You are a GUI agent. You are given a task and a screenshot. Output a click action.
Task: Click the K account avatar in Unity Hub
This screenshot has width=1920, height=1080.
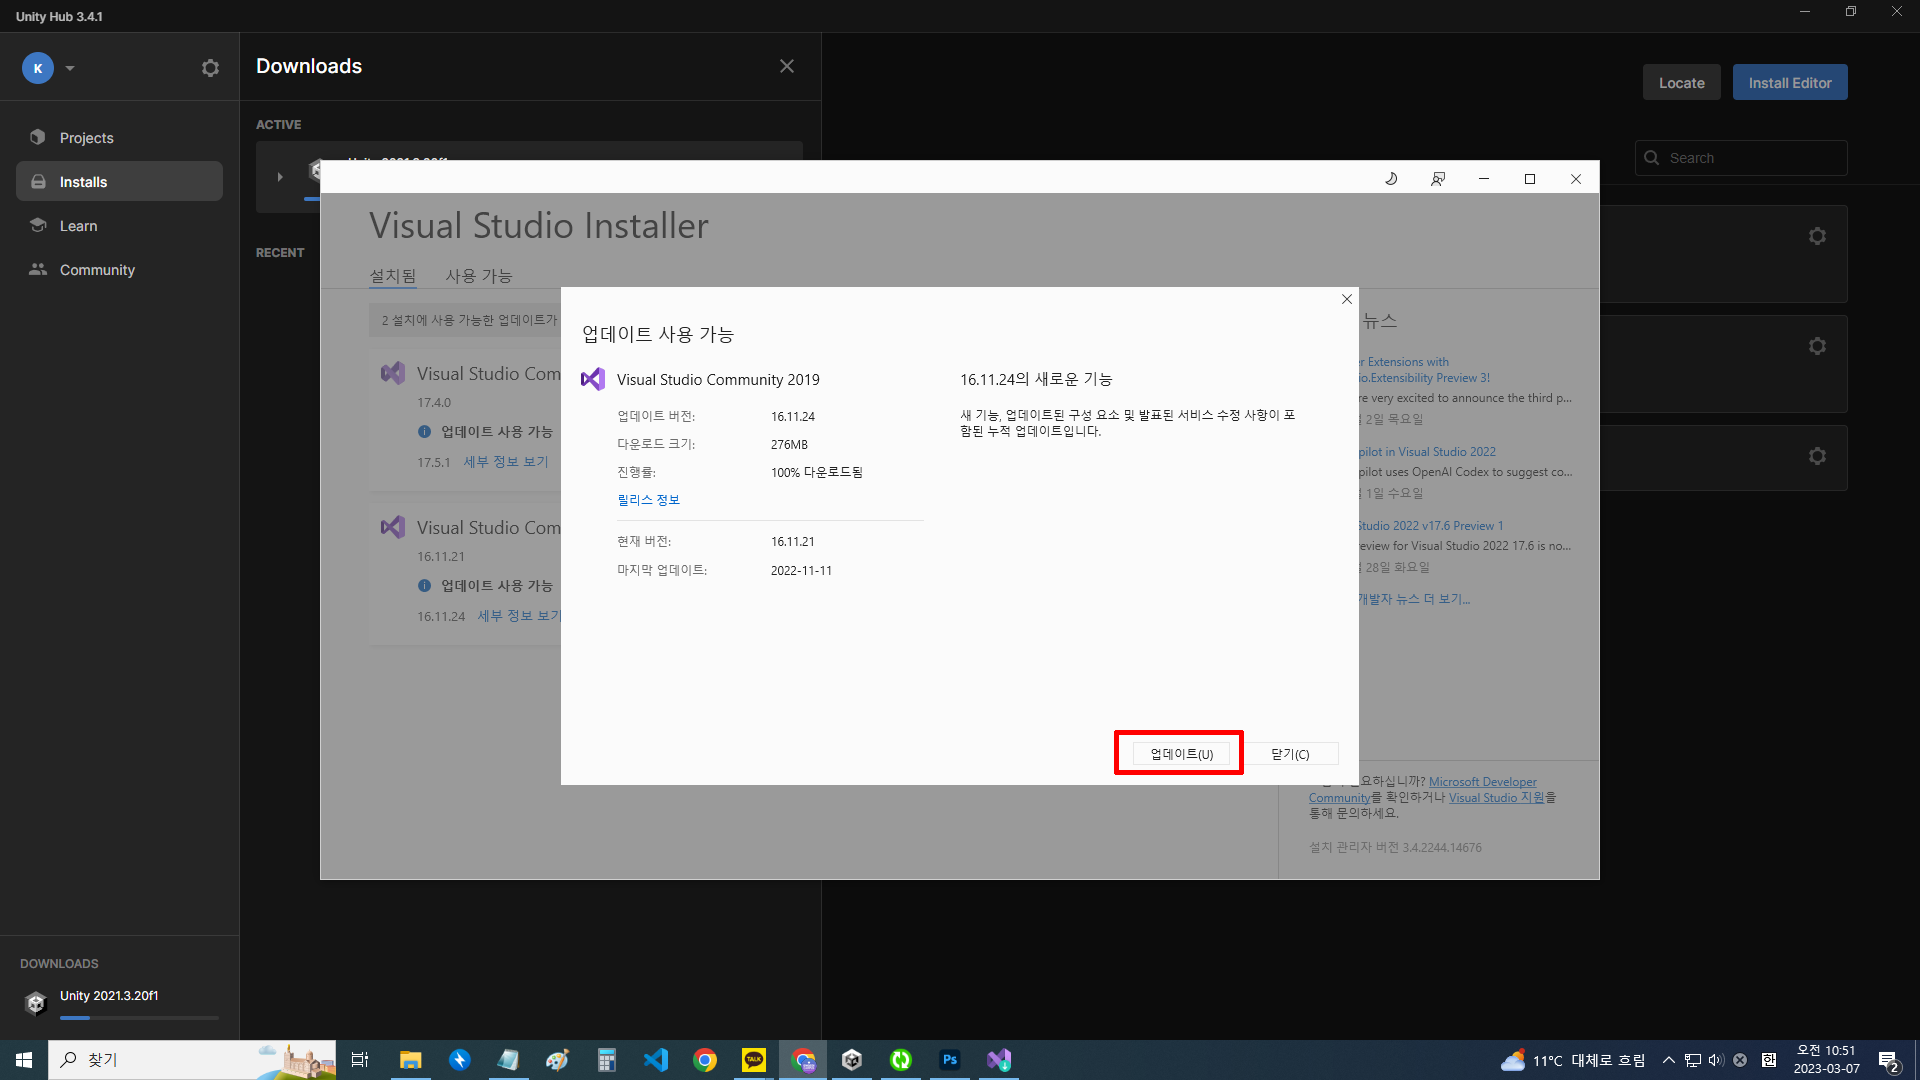(38, 68)
